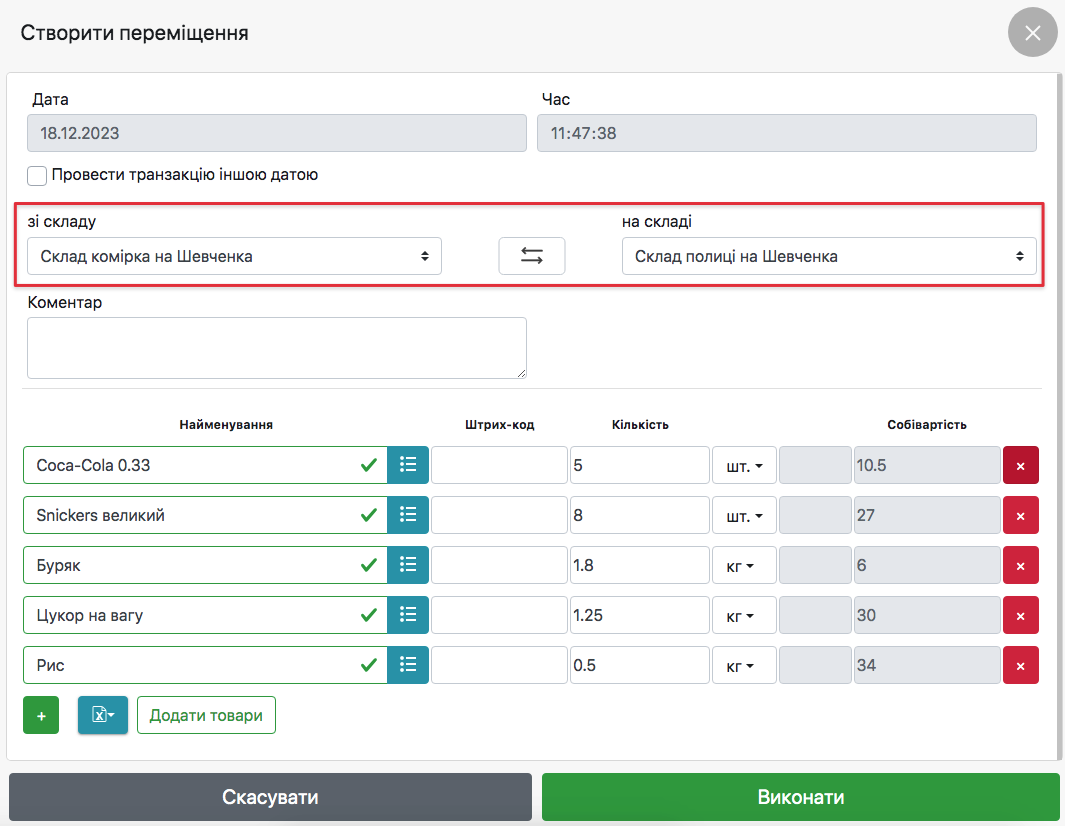
Task: Close the Створити переміщення dialog
Action: tap(1032, 33)
